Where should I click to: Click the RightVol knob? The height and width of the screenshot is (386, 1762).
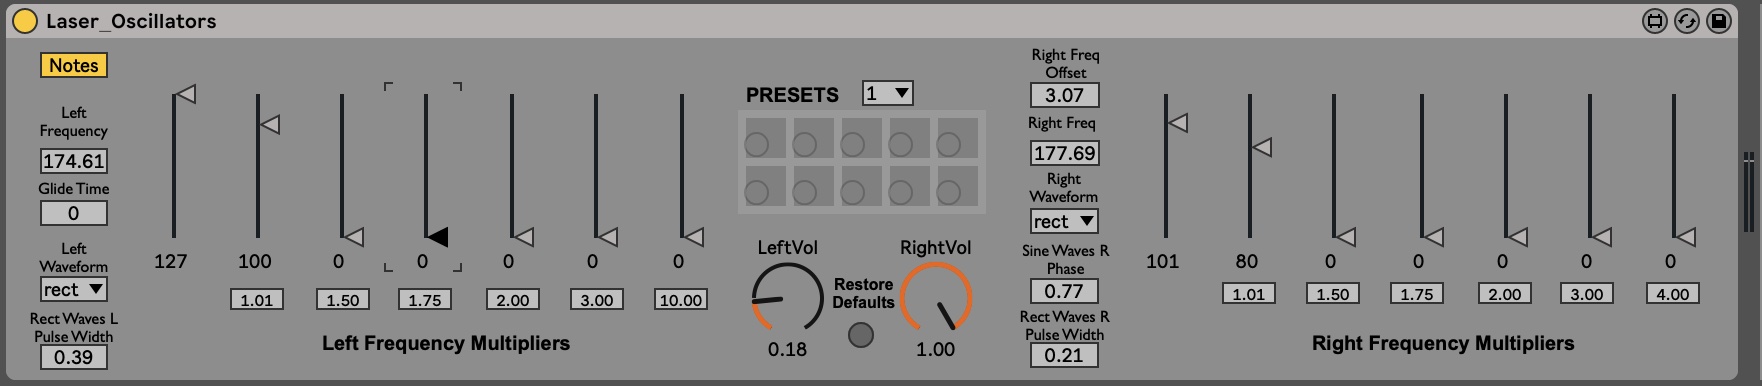(936, 298)
